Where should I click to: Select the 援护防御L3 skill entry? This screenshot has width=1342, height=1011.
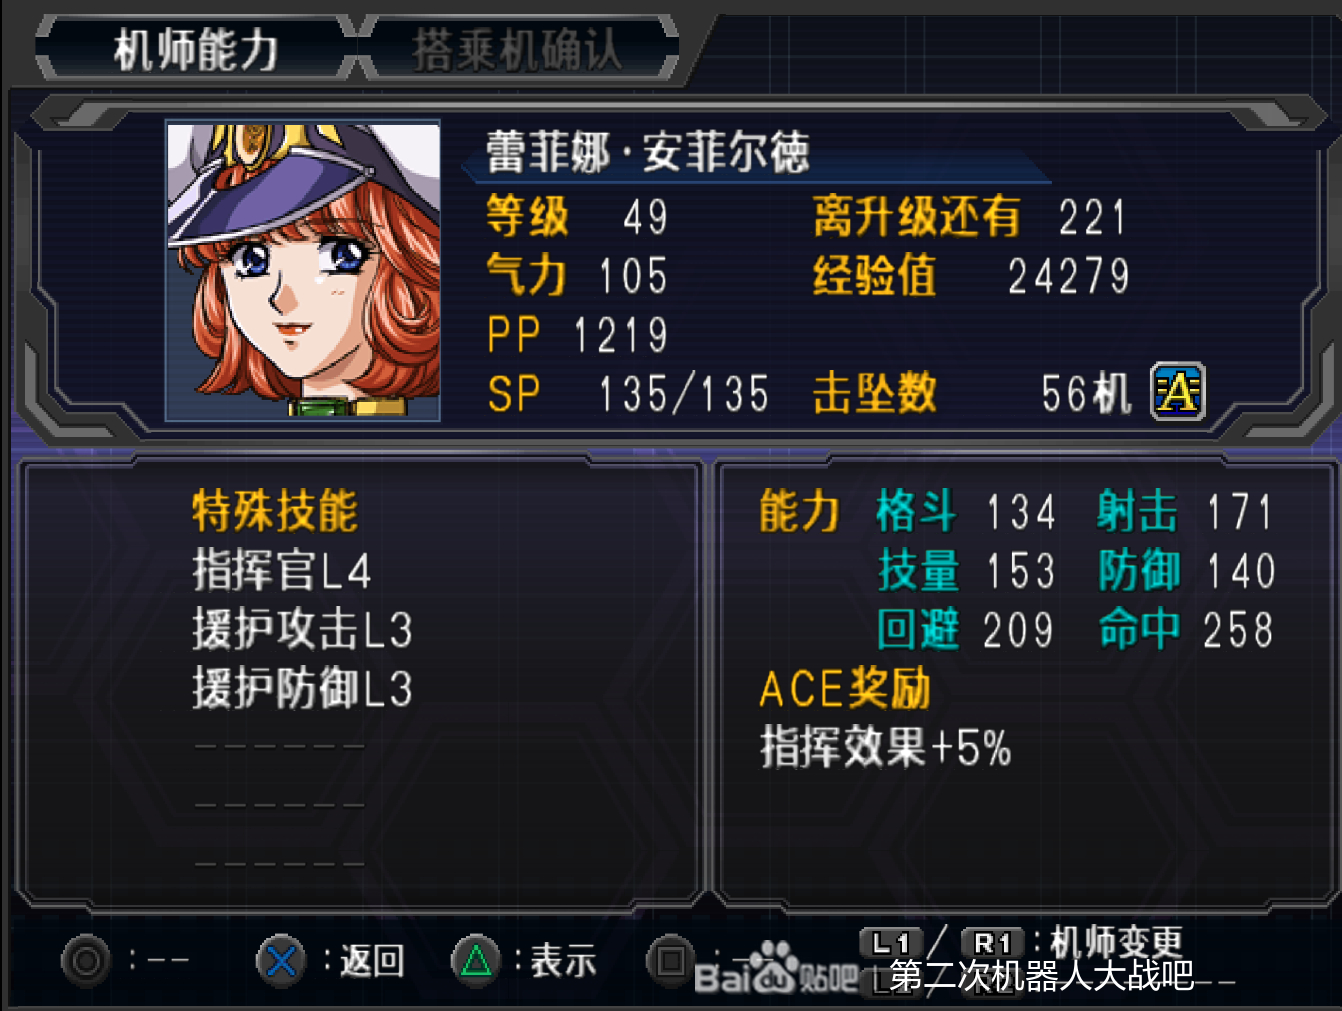click(302, 689)
